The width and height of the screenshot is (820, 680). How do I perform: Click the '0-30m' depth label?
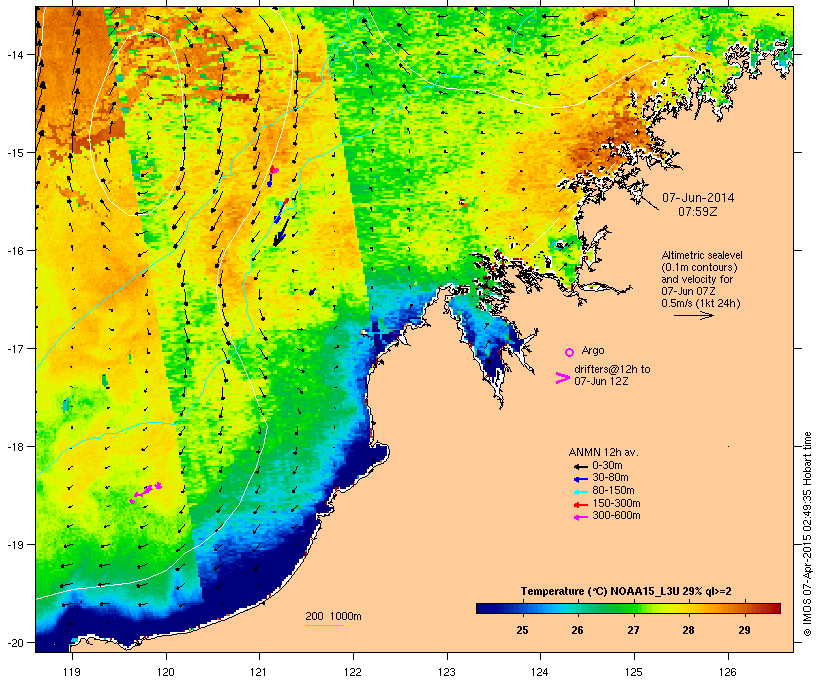[x=607, y=466]
